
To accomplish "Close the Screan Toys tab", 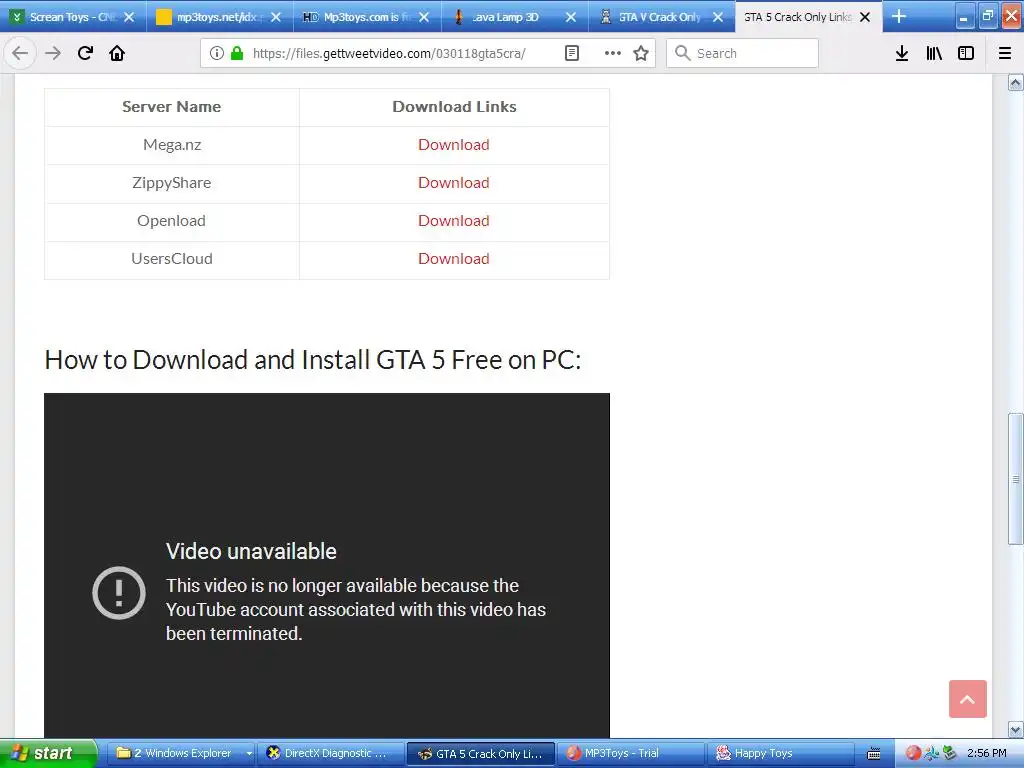I will pos(129,17).
